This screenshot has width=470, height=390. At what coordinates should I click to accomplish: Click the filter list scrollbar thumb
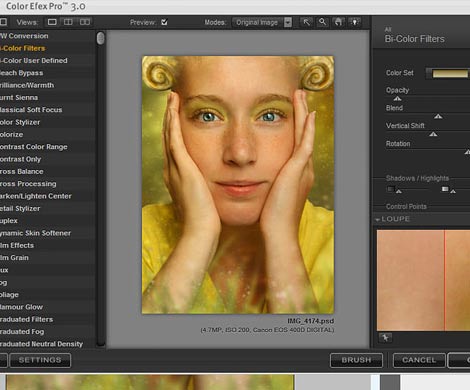point(100,38)
